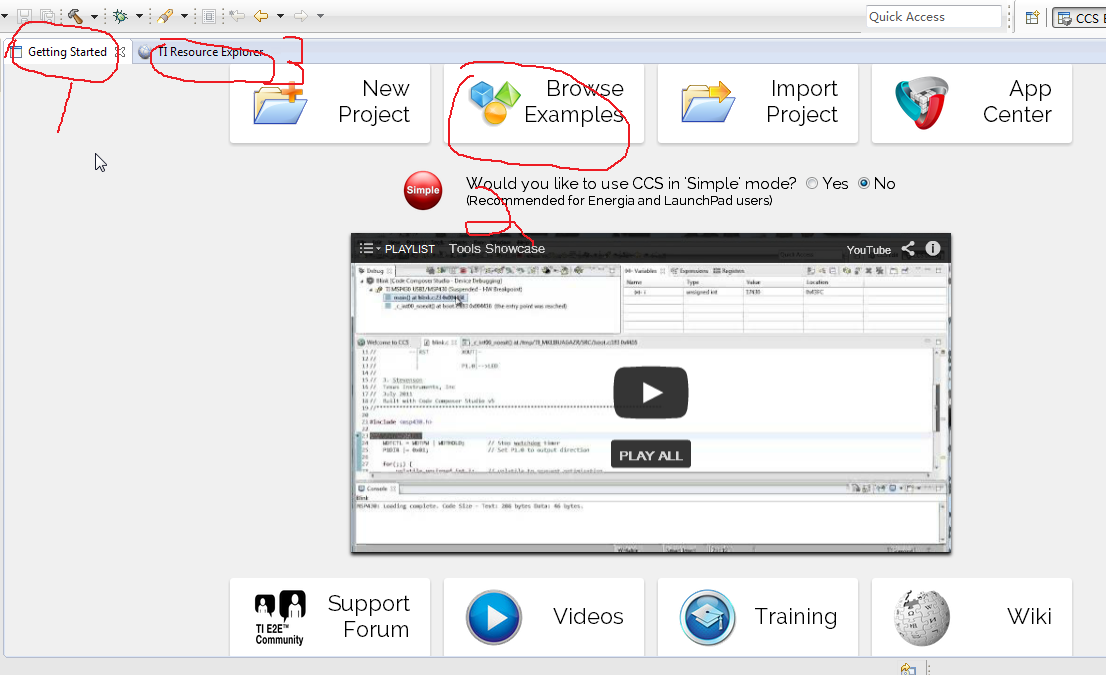Click the YouTube logo link

point(868,250)
